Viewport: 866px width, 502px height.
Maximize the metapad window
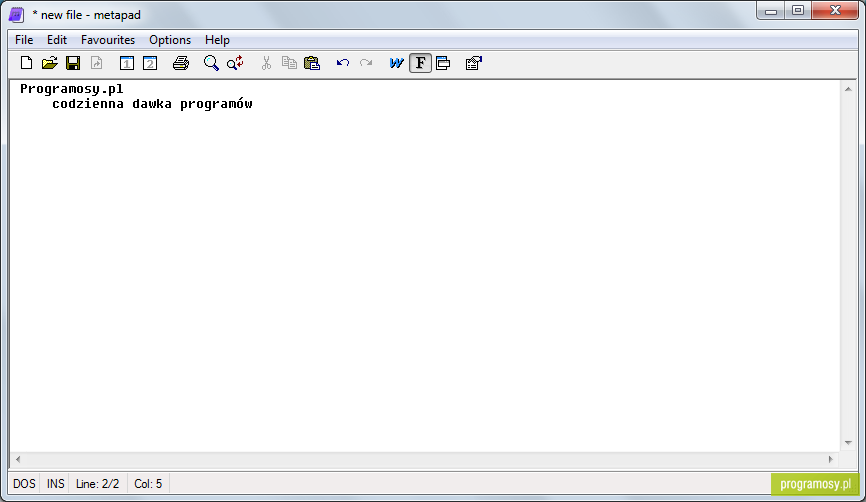click(798, 10)
